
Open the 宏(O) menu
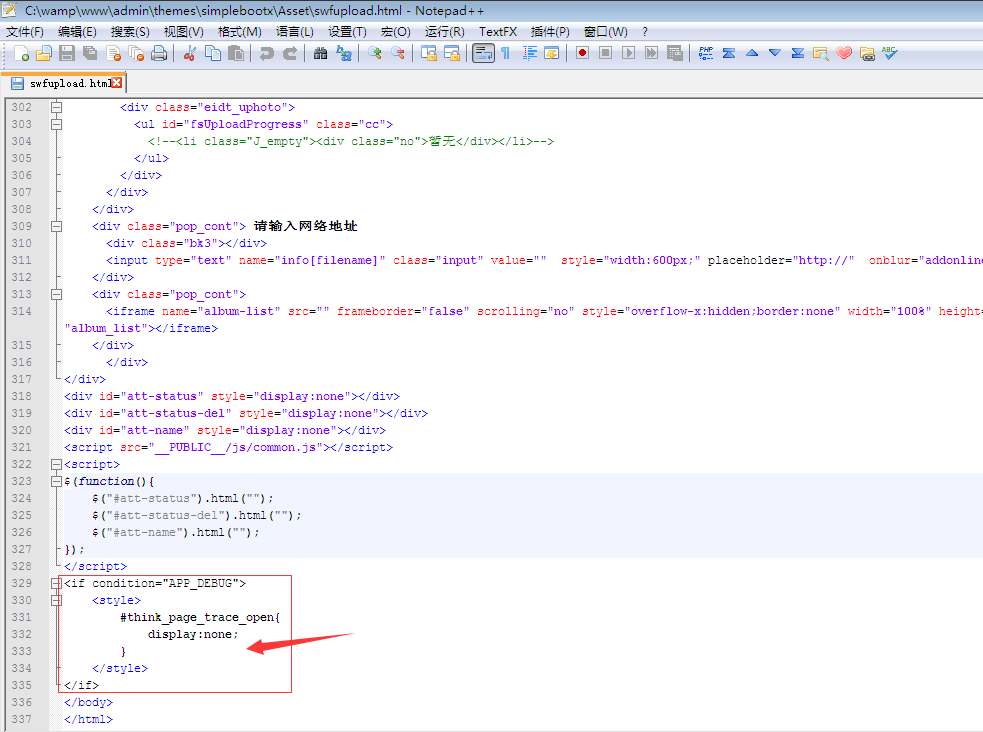396,32
